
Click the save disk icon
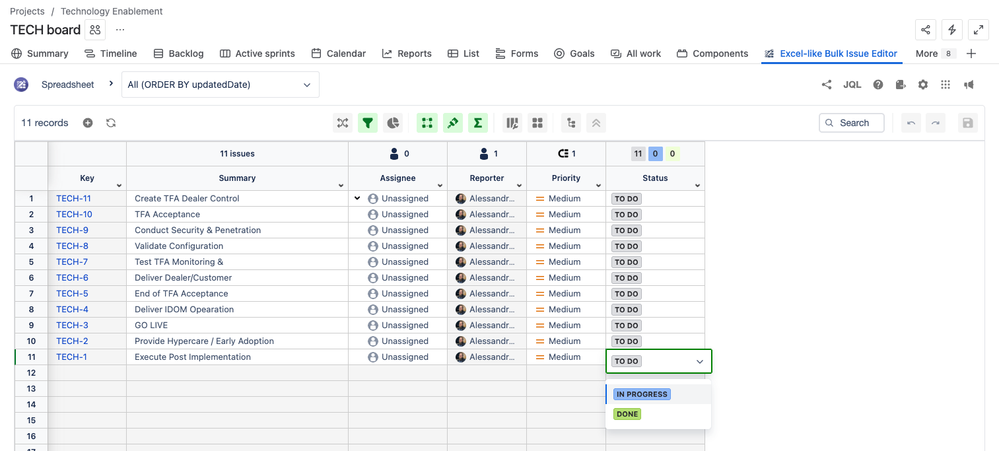[967, 123]
